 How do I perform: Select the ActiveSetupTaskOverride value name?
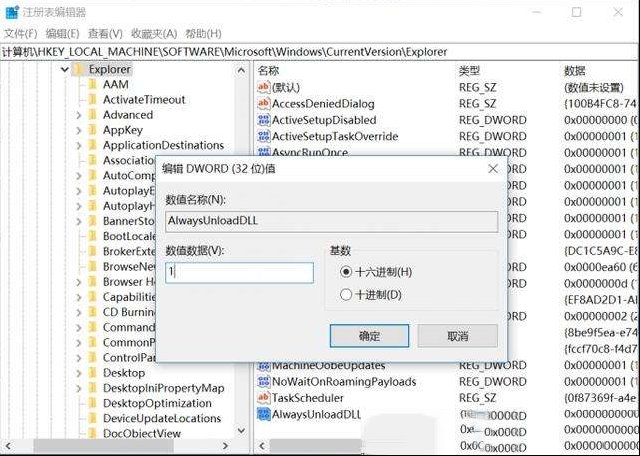[335, 136]
